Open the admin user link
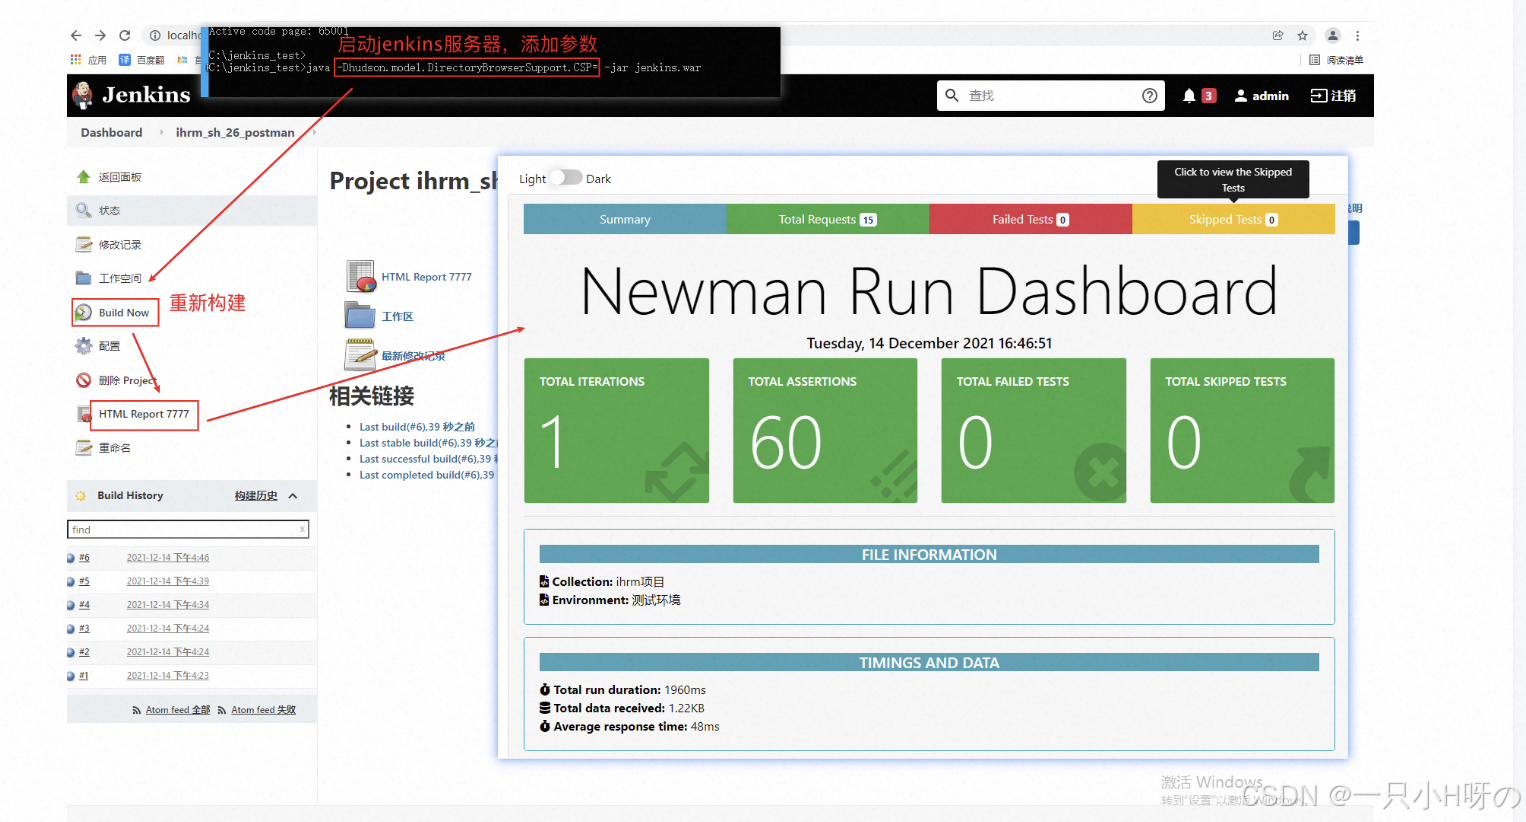The width and height of the screenshot is (1526, 822). [x=1262, y=96]
